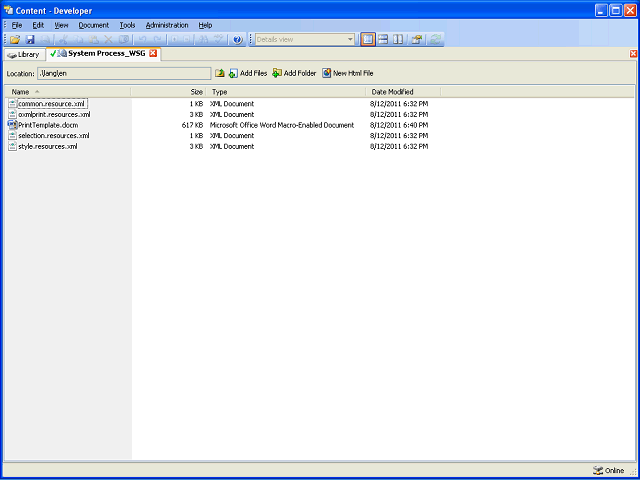Click the Spell check toolbar icon
640x480 pixels.
(218, 40)
